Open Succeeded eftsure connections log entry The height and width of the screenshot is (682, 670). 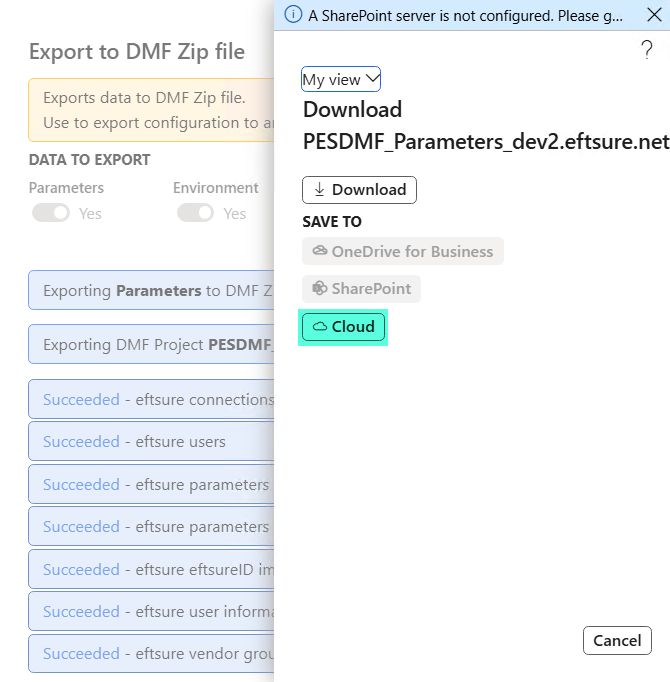tap(151, 399)
